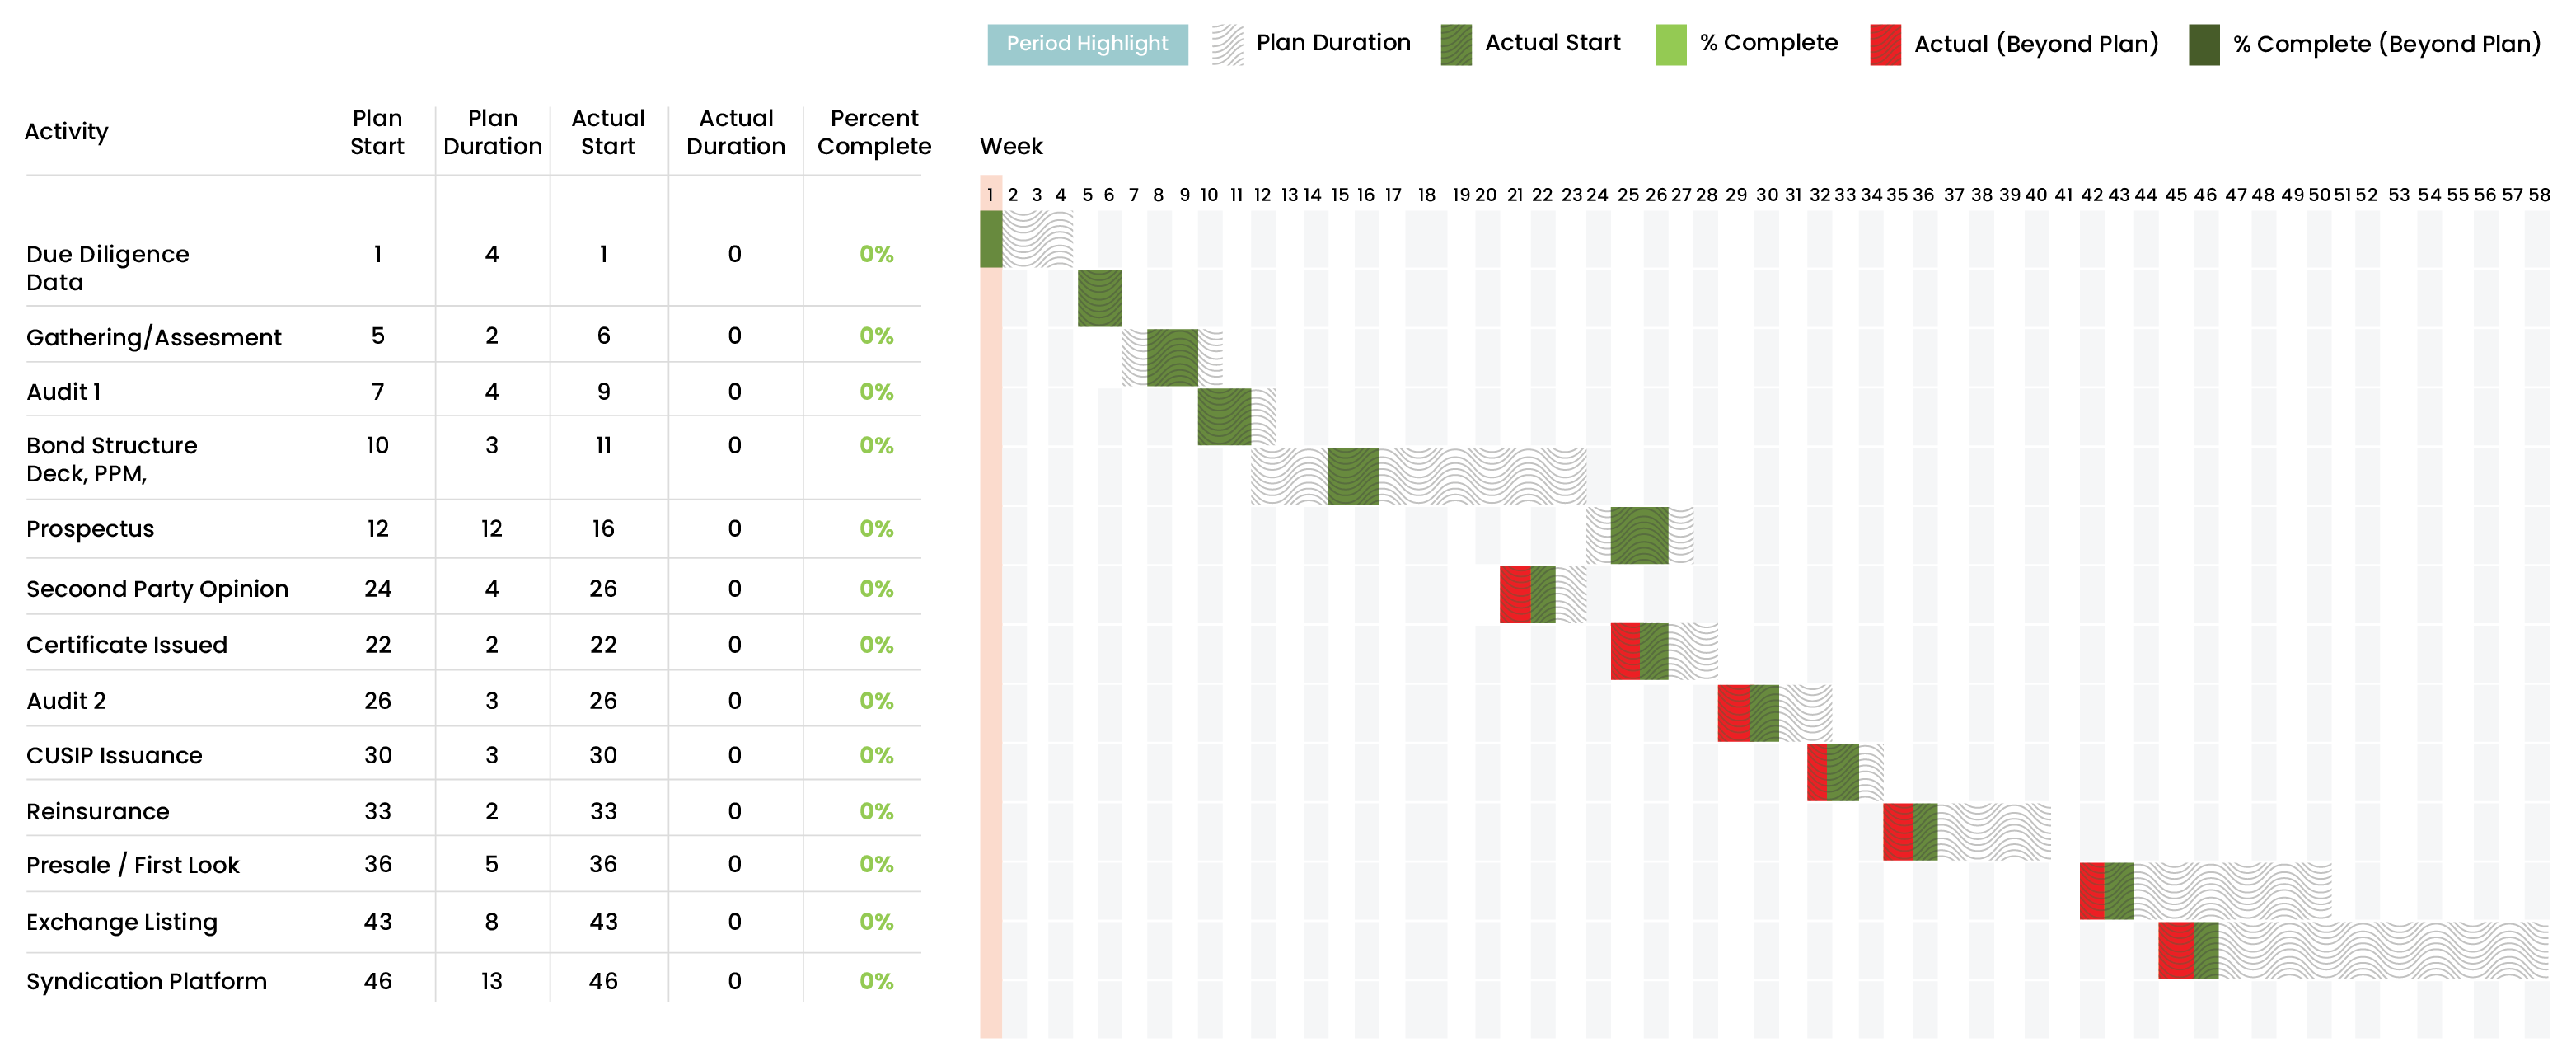The image size is (2576, 1061).
Task: Select the Actual Start green legend swatch
Action: tap(1456, 44)
